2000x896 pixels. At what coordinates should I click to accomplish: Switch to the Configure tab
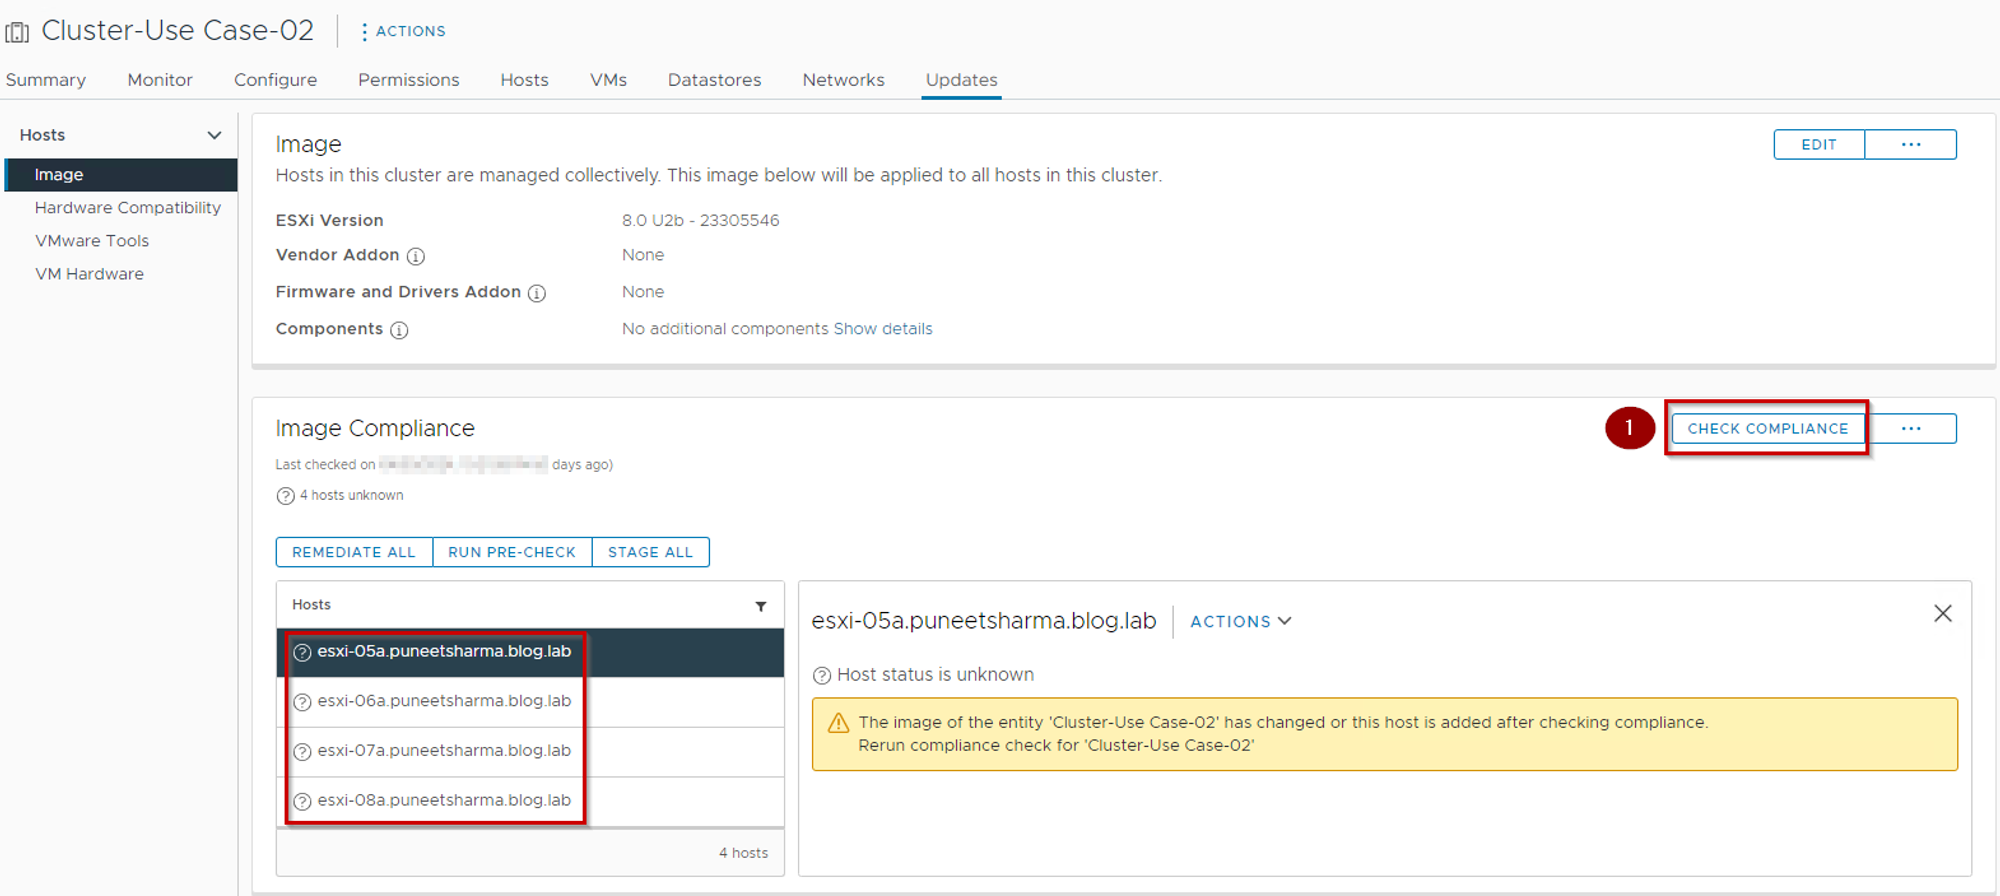[275, 80]
